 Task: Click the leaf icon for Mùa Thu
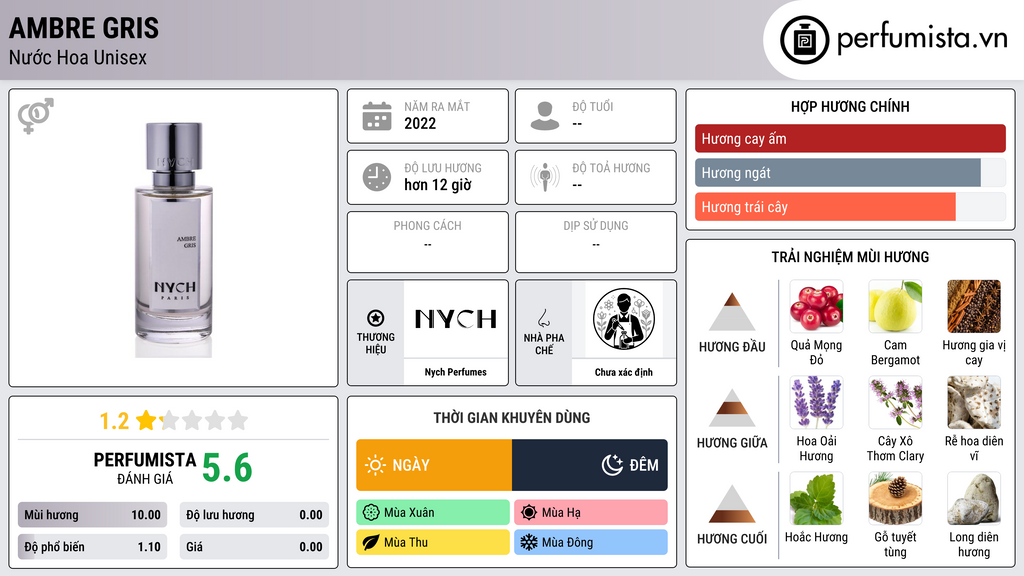click(371, 542)
